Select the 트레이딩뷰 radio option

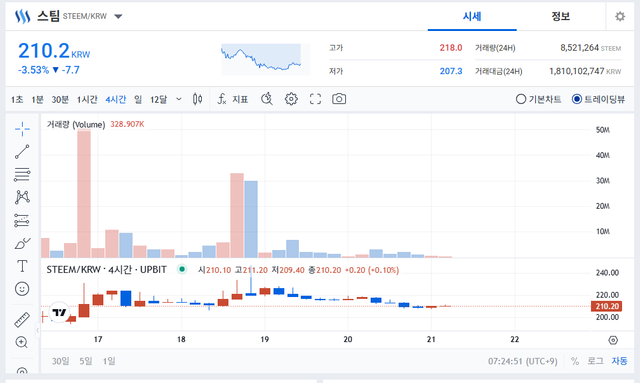[x=598, y=99]
